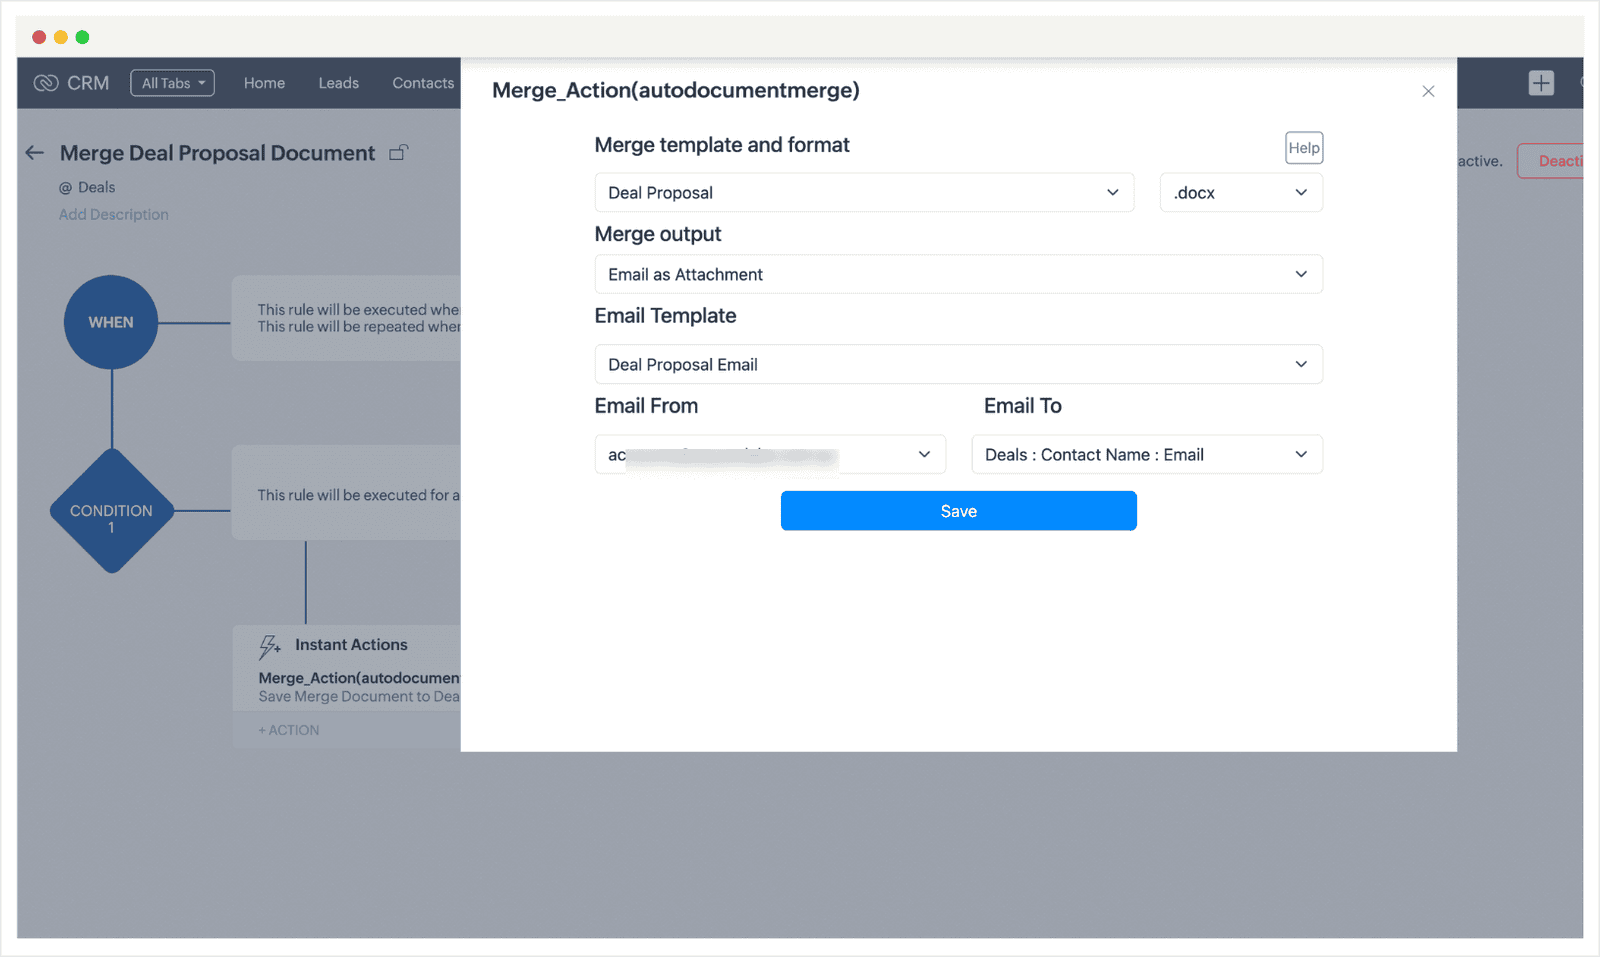The height and width of the screenshot is (957, 1600).
Task: Click the 'Merge output' heading text
Action: pyautogui.click(x=658, y=234)
